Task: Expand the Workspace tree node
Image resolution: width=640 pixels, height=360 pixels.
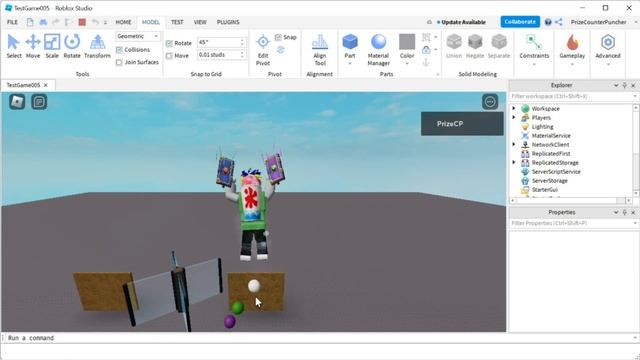Action: pyautogui.click(x=514, y=109)
